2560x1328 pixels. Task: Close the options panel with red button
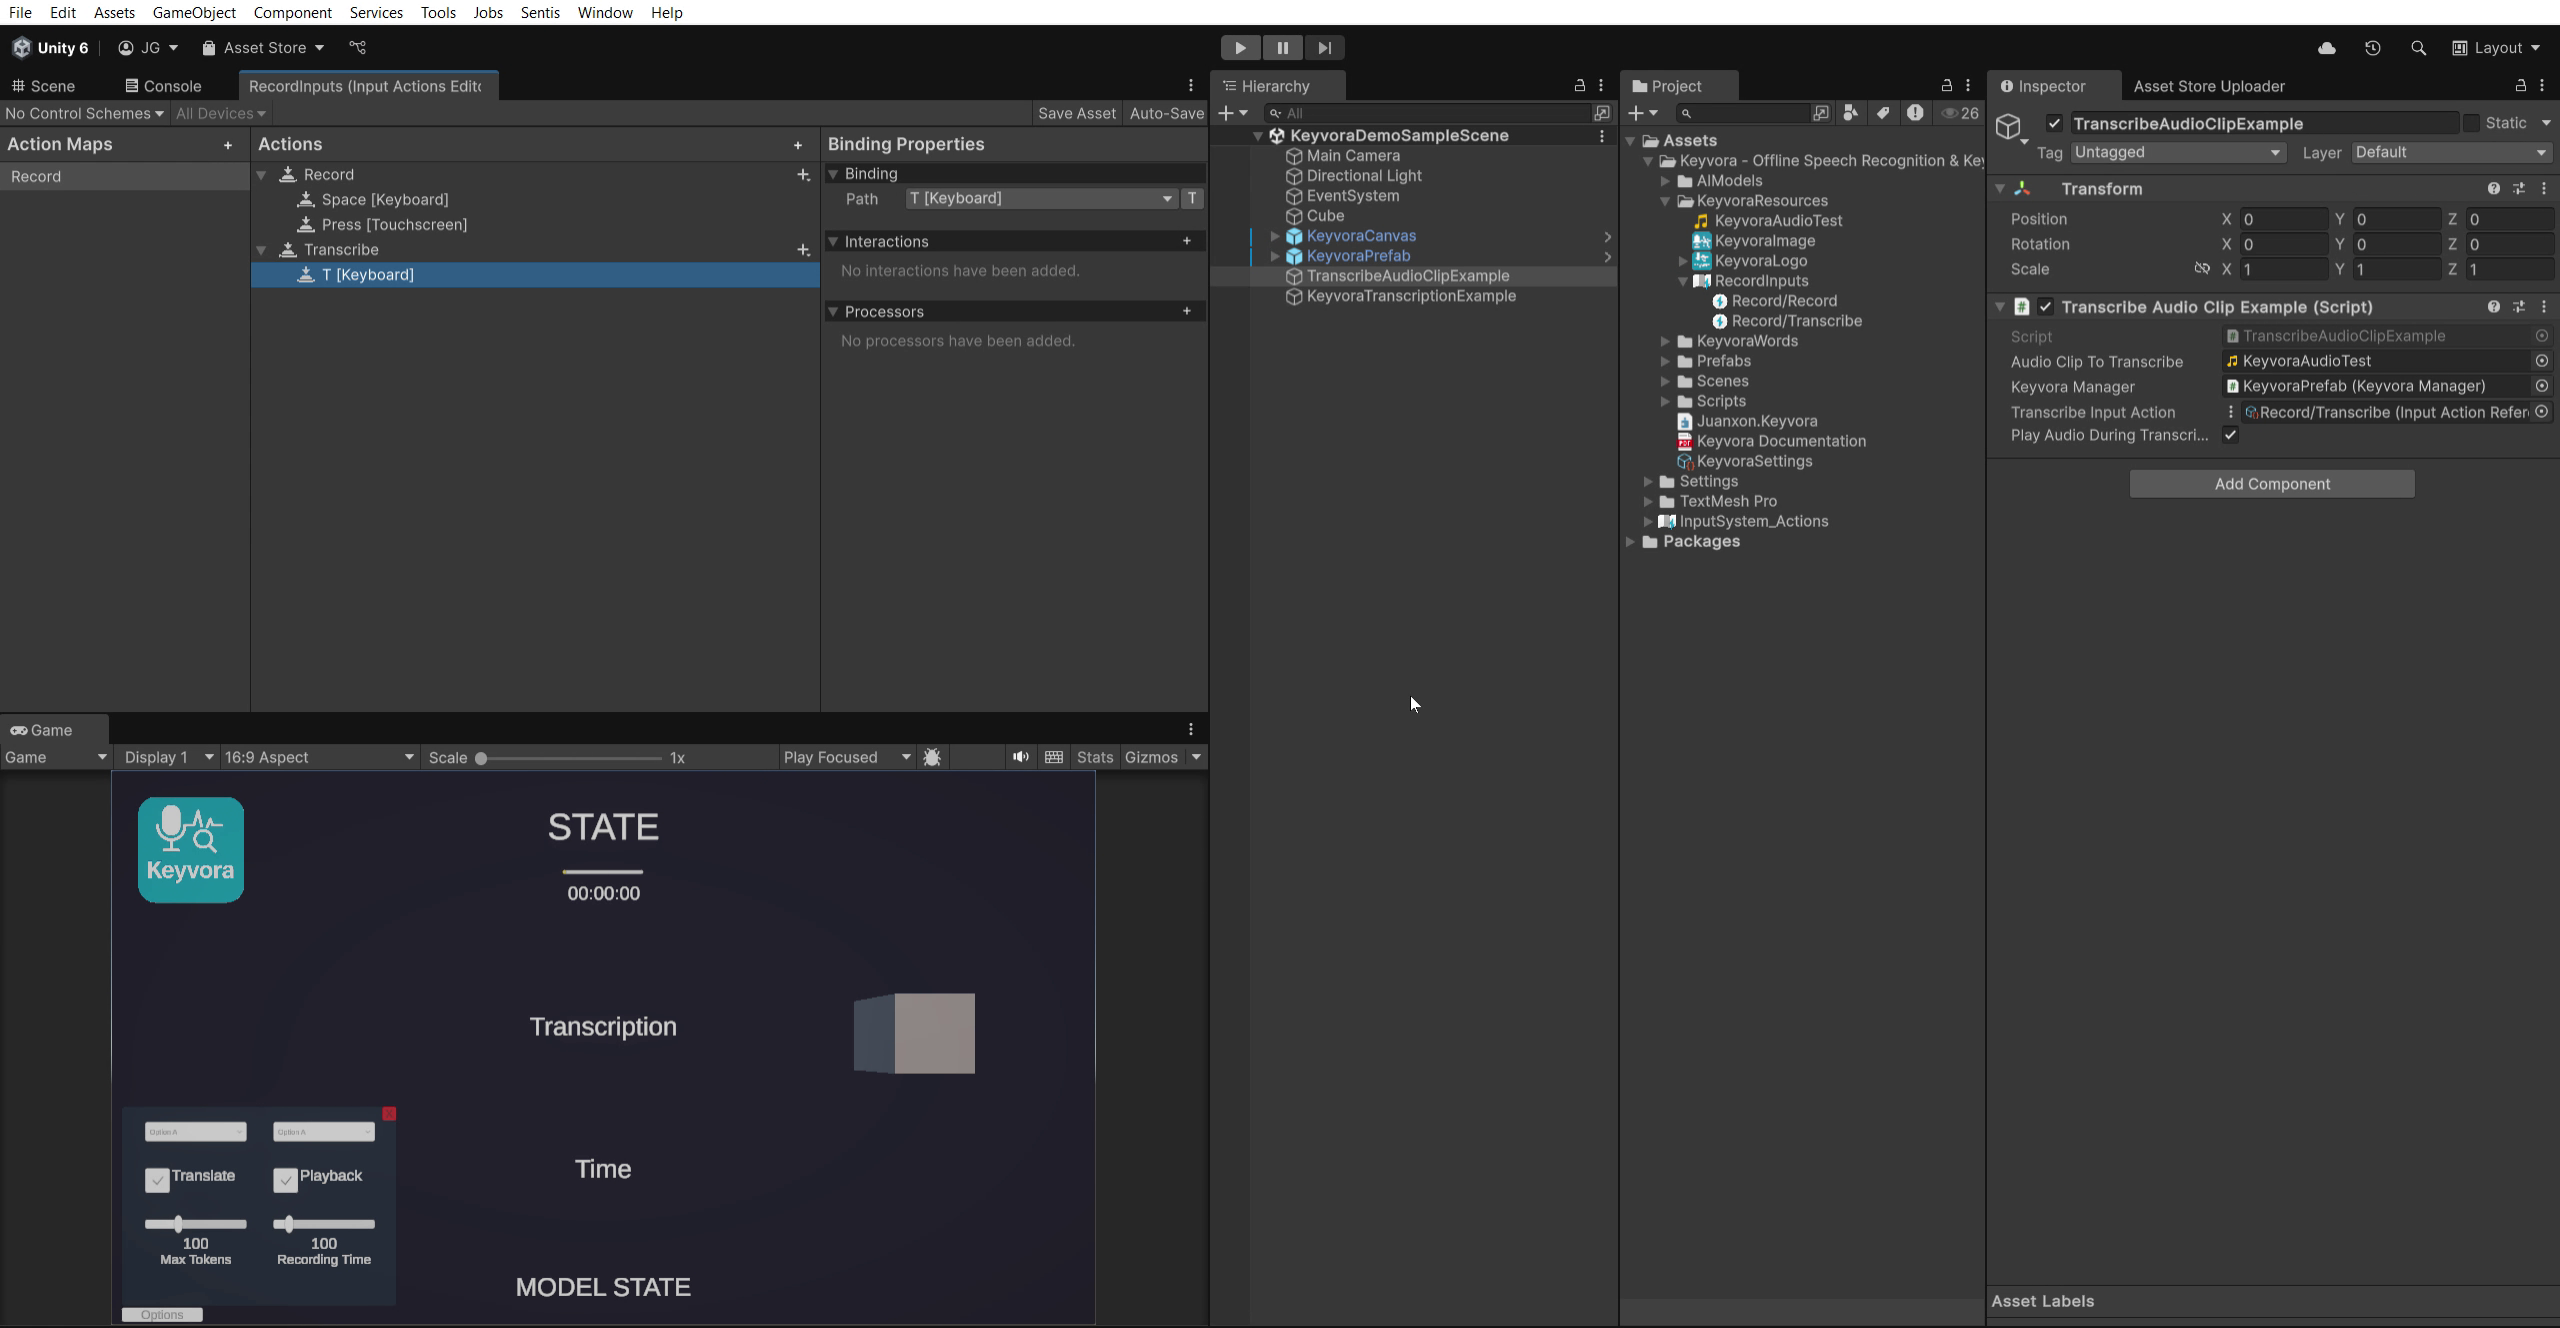click(389, 1113)
